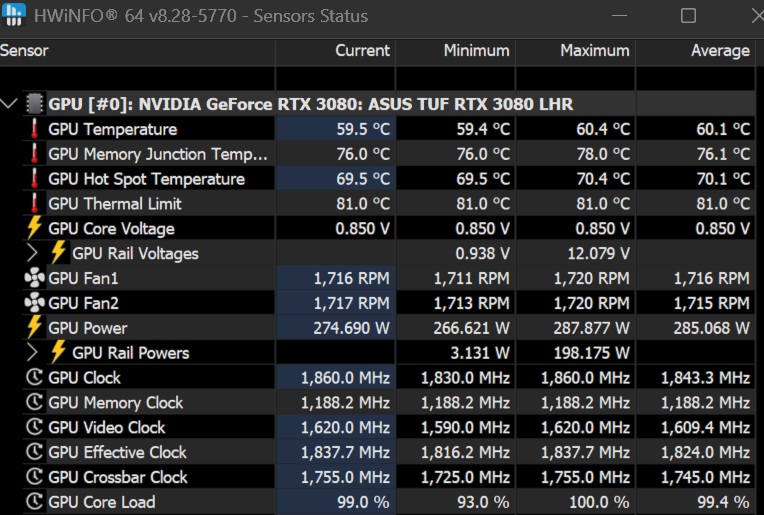This screenshot has width=764, height=515.
Task: Click the average GPU Power value 285.068 W
Action: tap(711, 328)
